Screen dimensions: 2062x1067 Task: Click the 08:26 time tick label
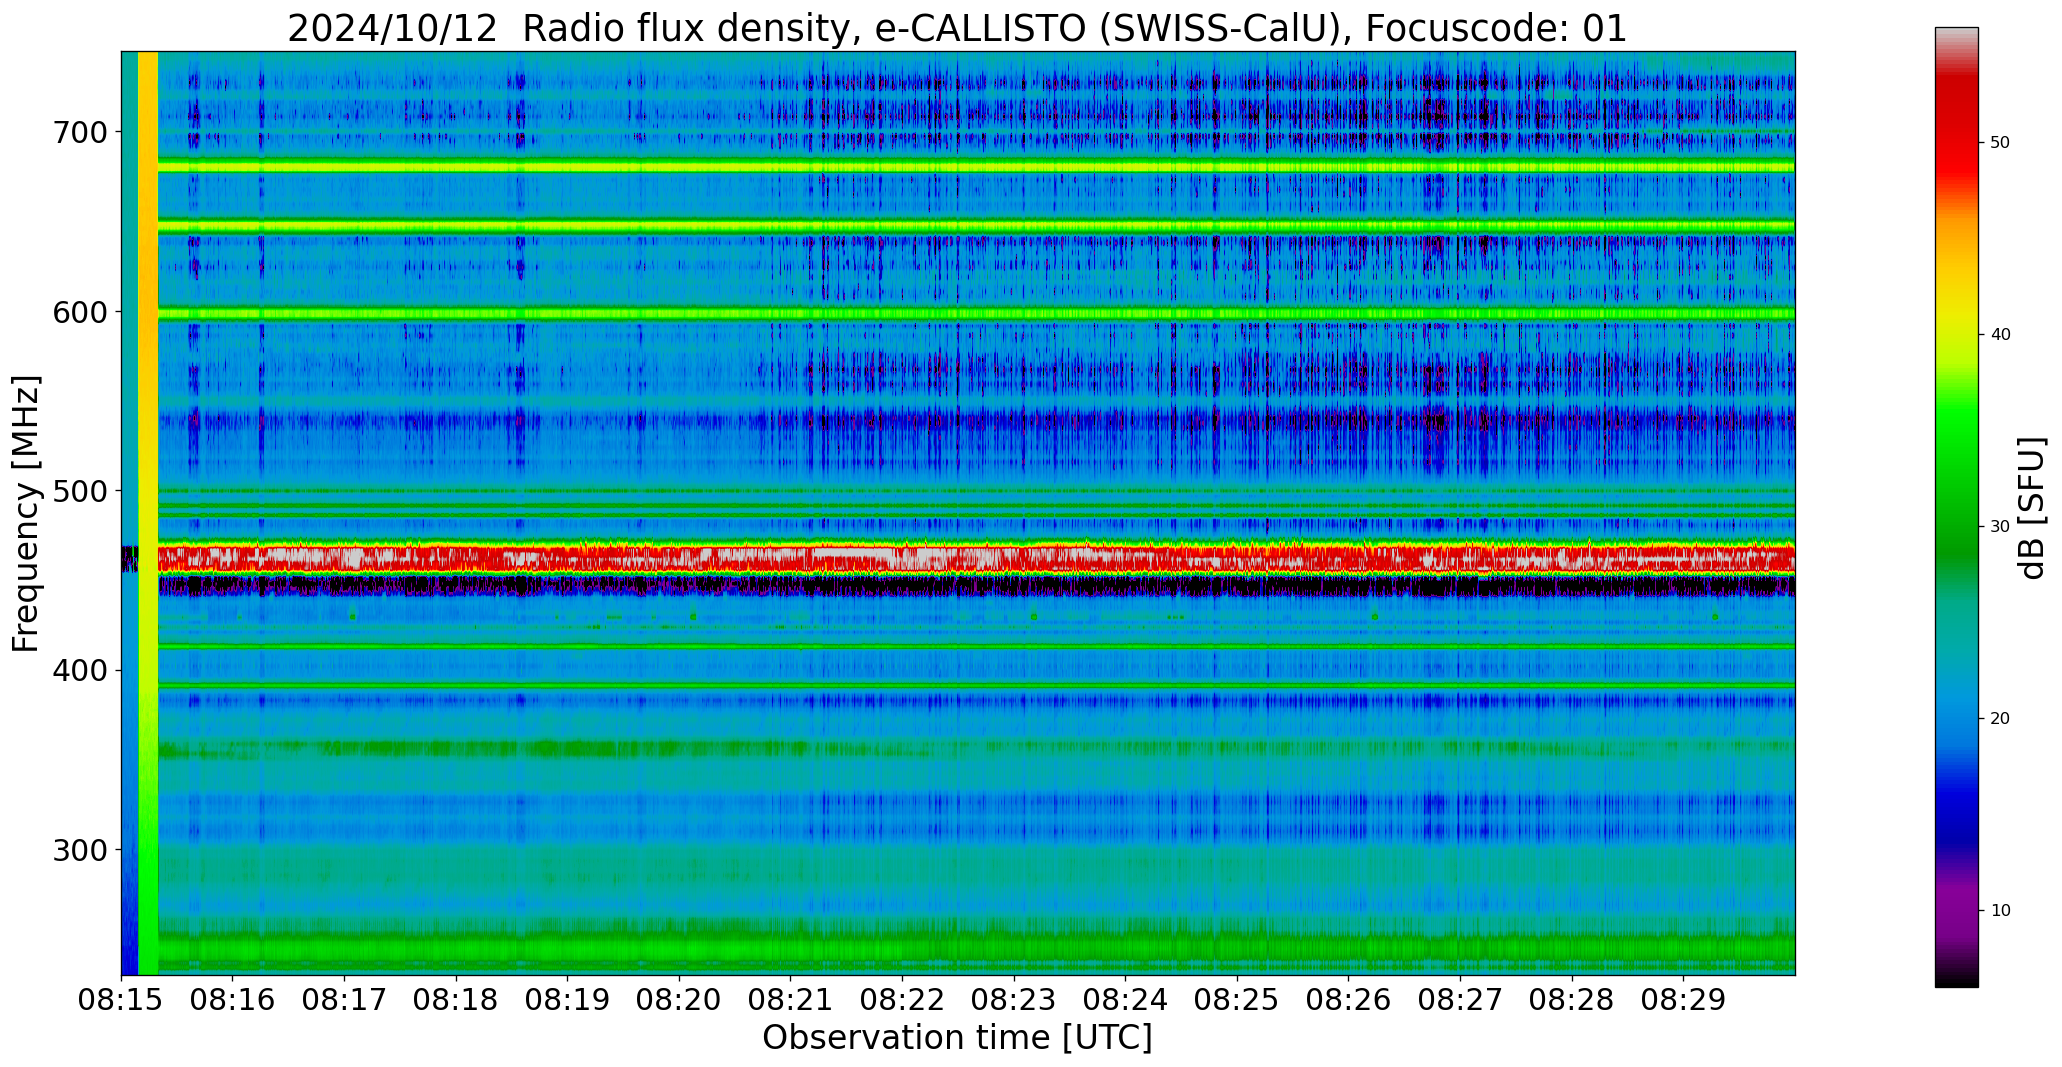point(1348,1001)
